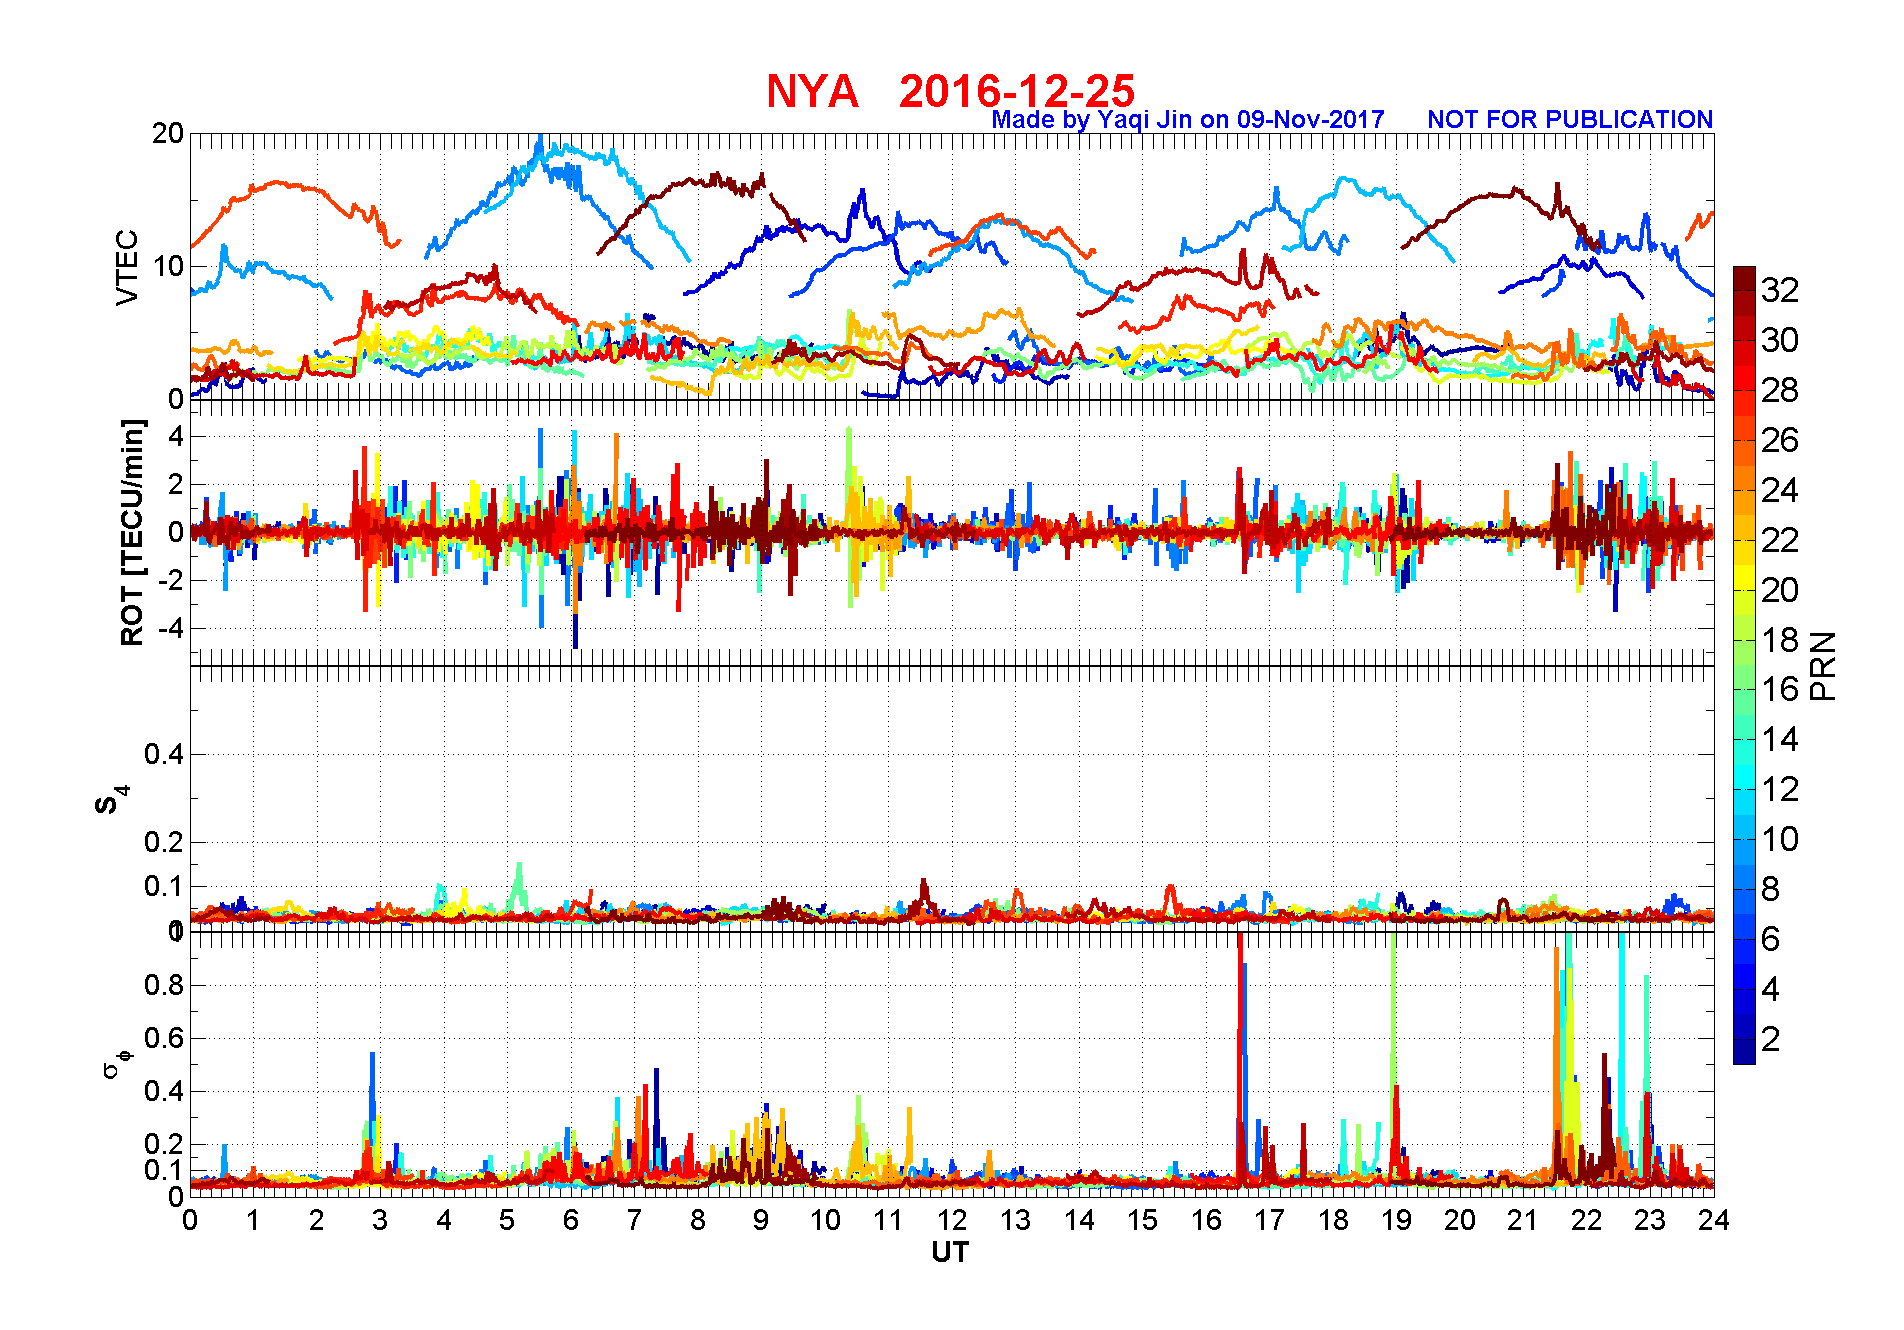Click VTEC axis tick value 10

click(167, 266)
